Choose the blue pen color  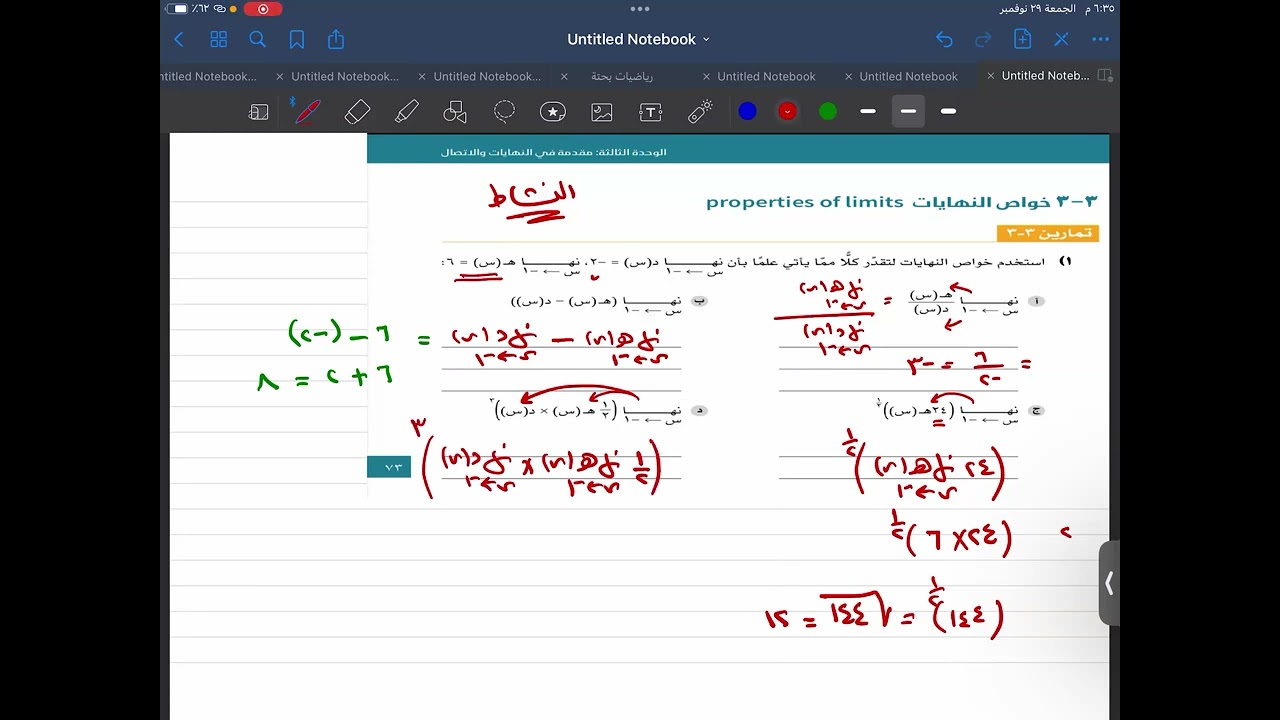coord(747,111)
